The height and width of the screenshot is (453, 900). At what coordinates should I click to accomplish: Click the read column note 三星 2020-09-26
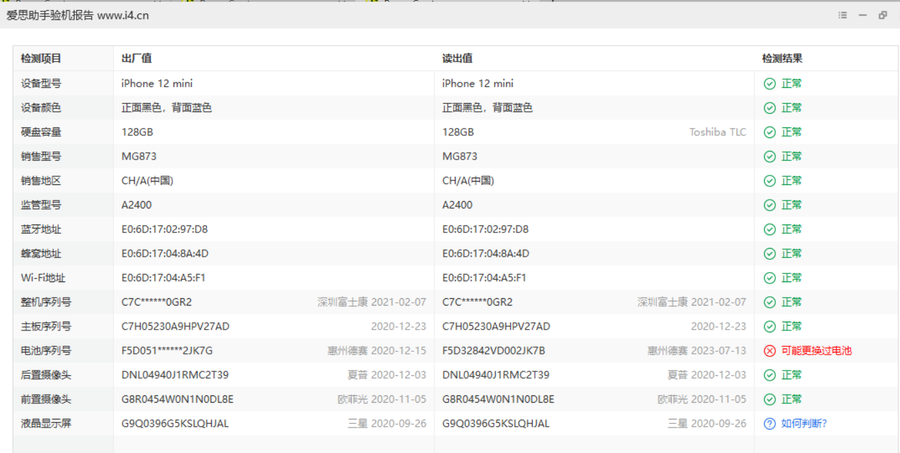(x=707, y=424)
